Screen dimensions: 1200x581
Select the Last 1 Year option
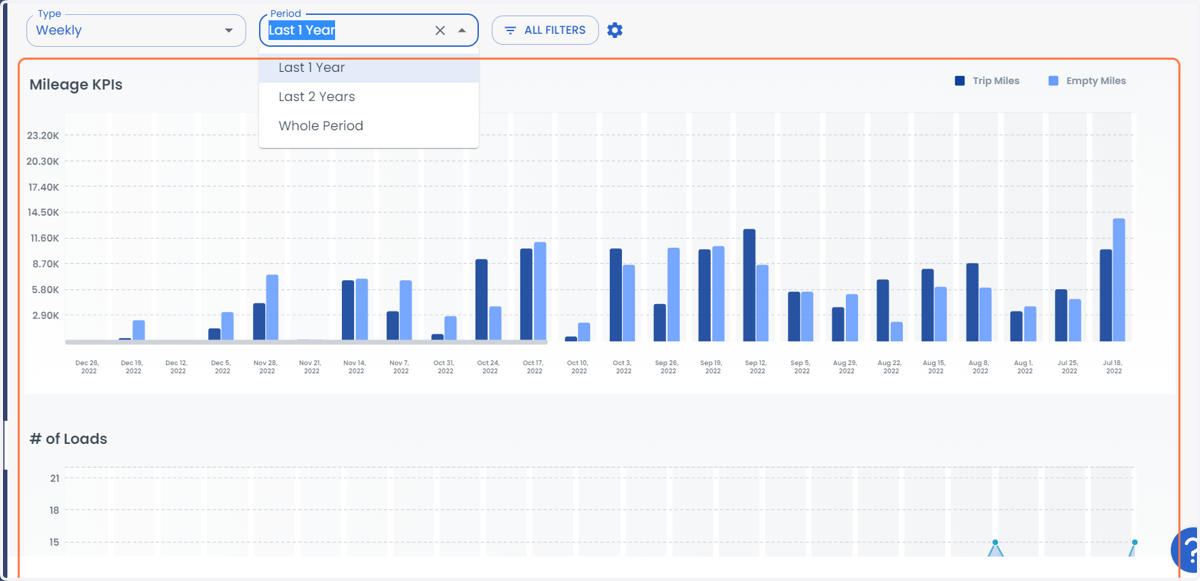click(x=369, y=68)
